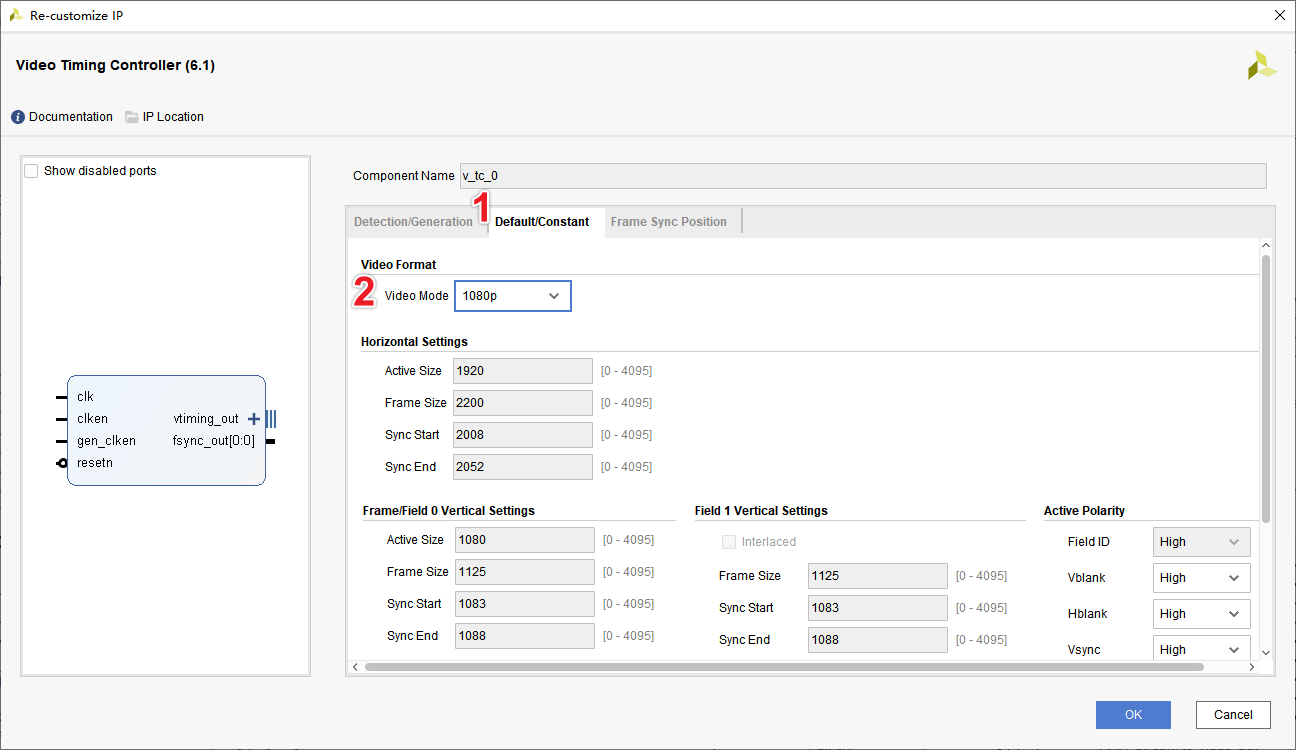Click the resetn port inversion circle

point(62,463)
